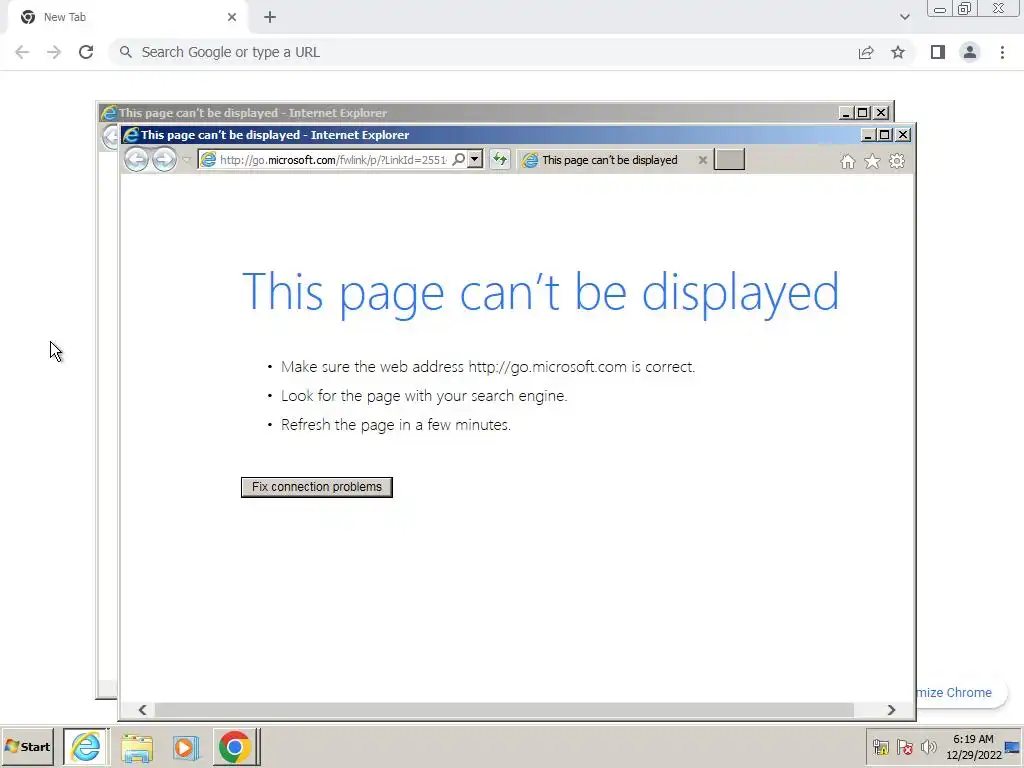Minimize the front Internet Explorer window
Viewport: 1024px width, 768px height.
pos(868,135)
